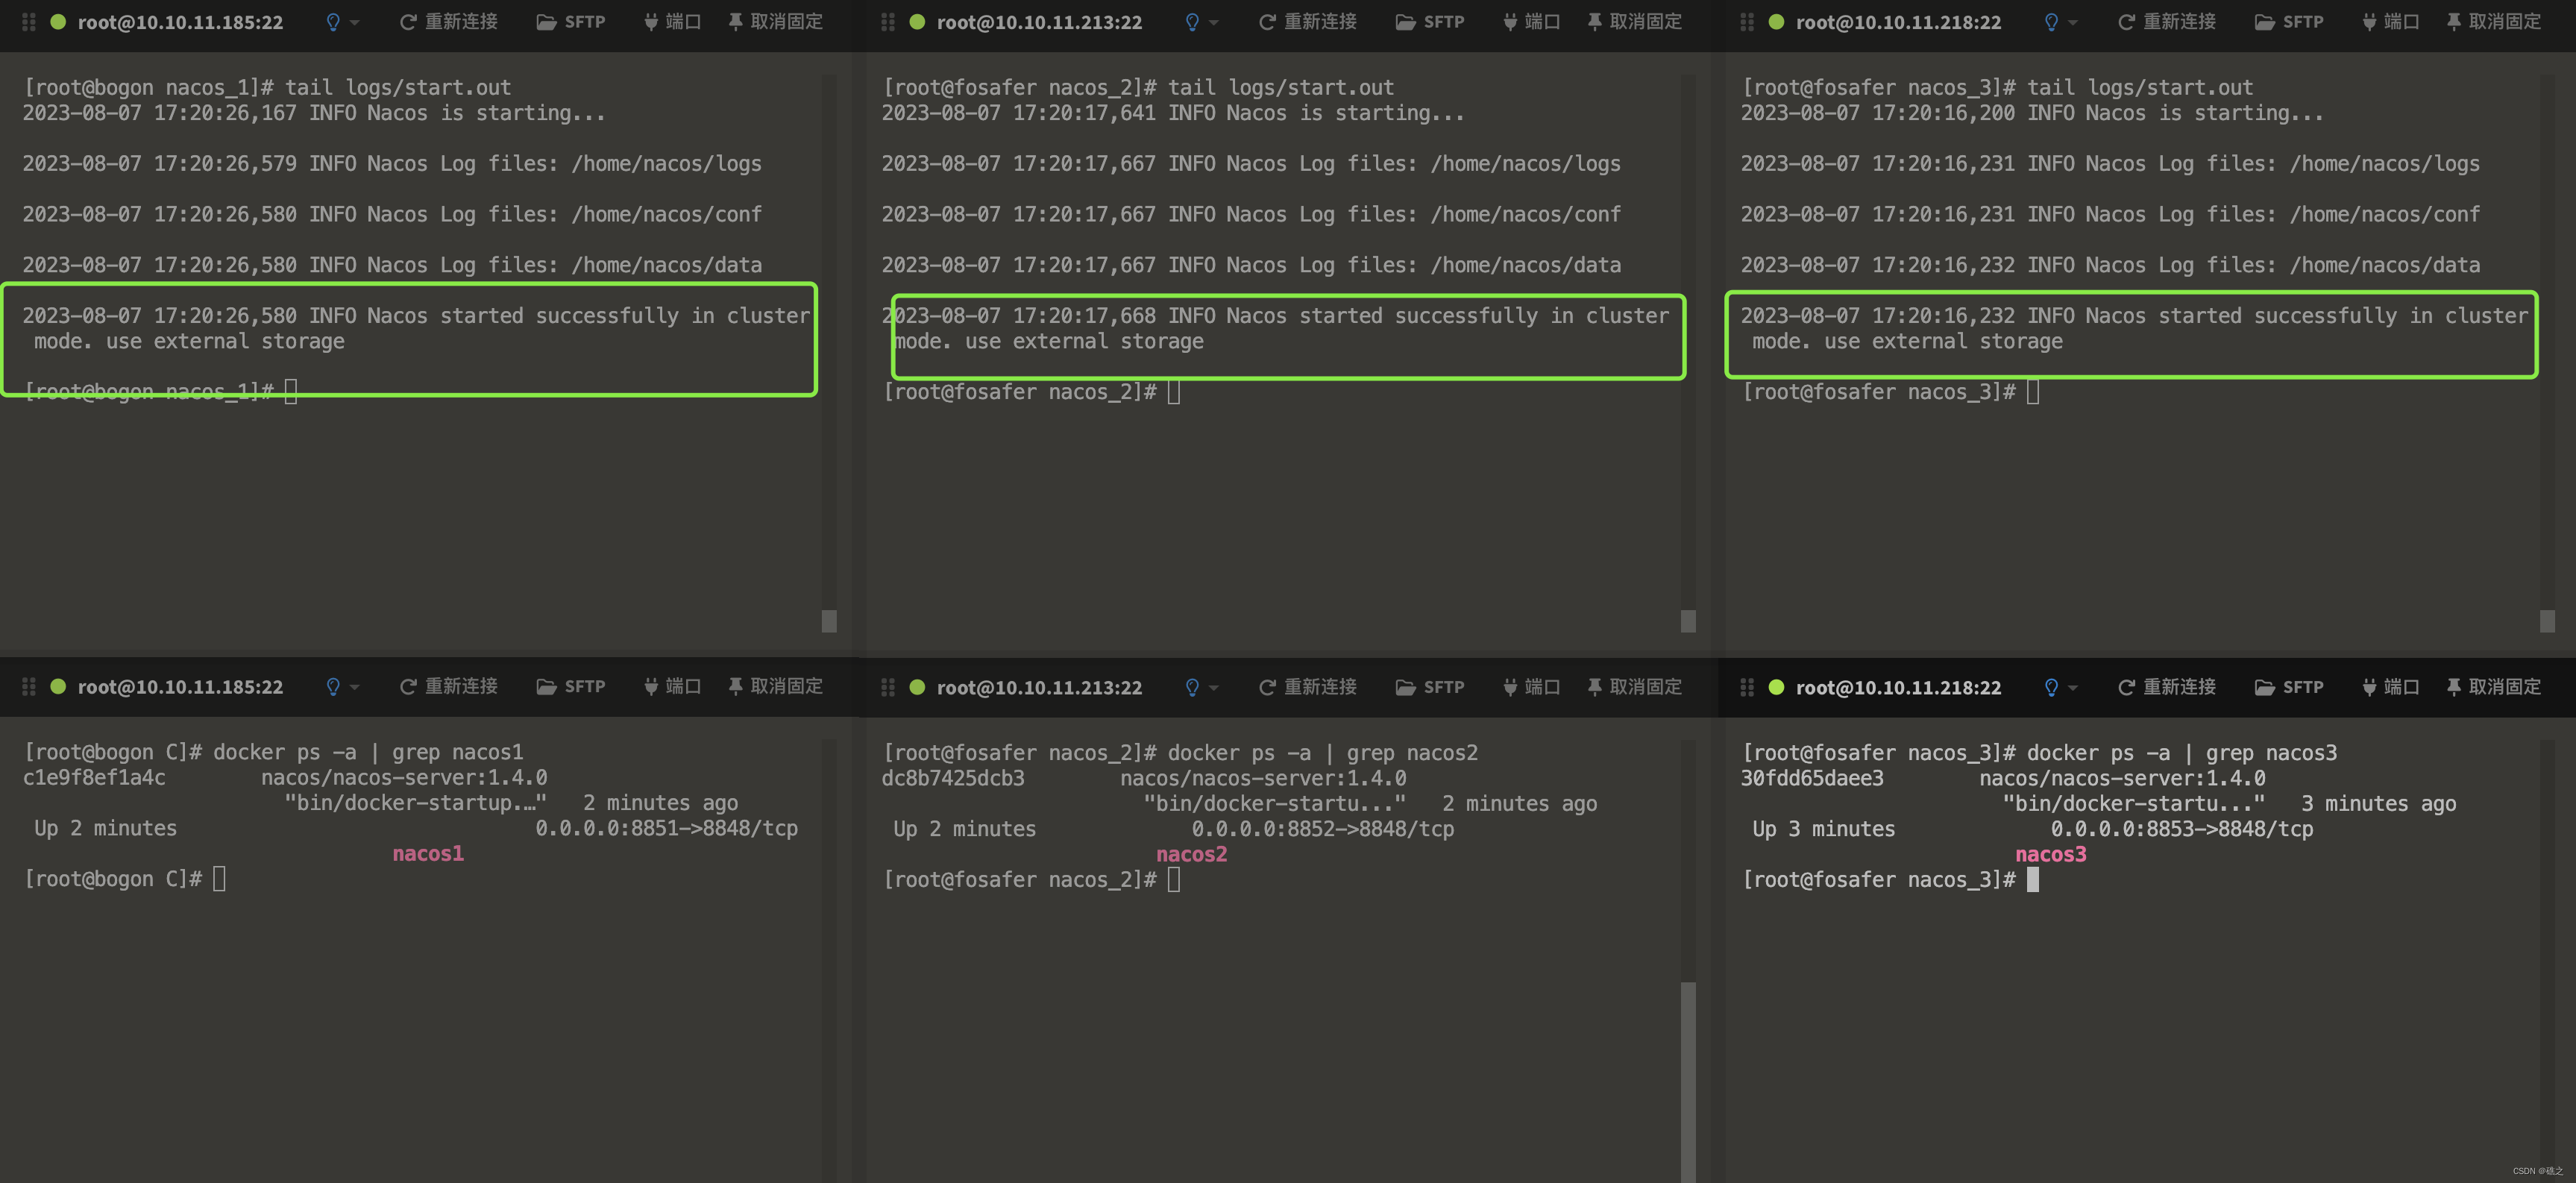The image size is (2576, 1183).
Task: Click status text 'Up 3 minutes'
Action: pyautogui.click(x=1823, y=830)
